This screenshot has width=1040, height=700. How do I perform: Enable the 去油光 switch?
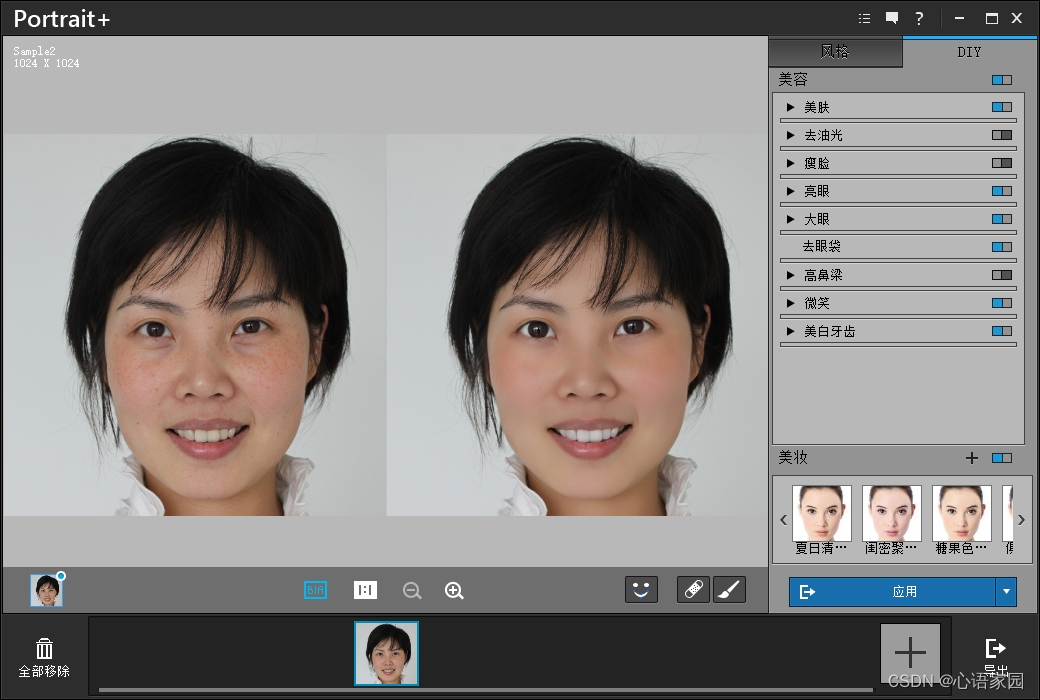(1002, 135)
